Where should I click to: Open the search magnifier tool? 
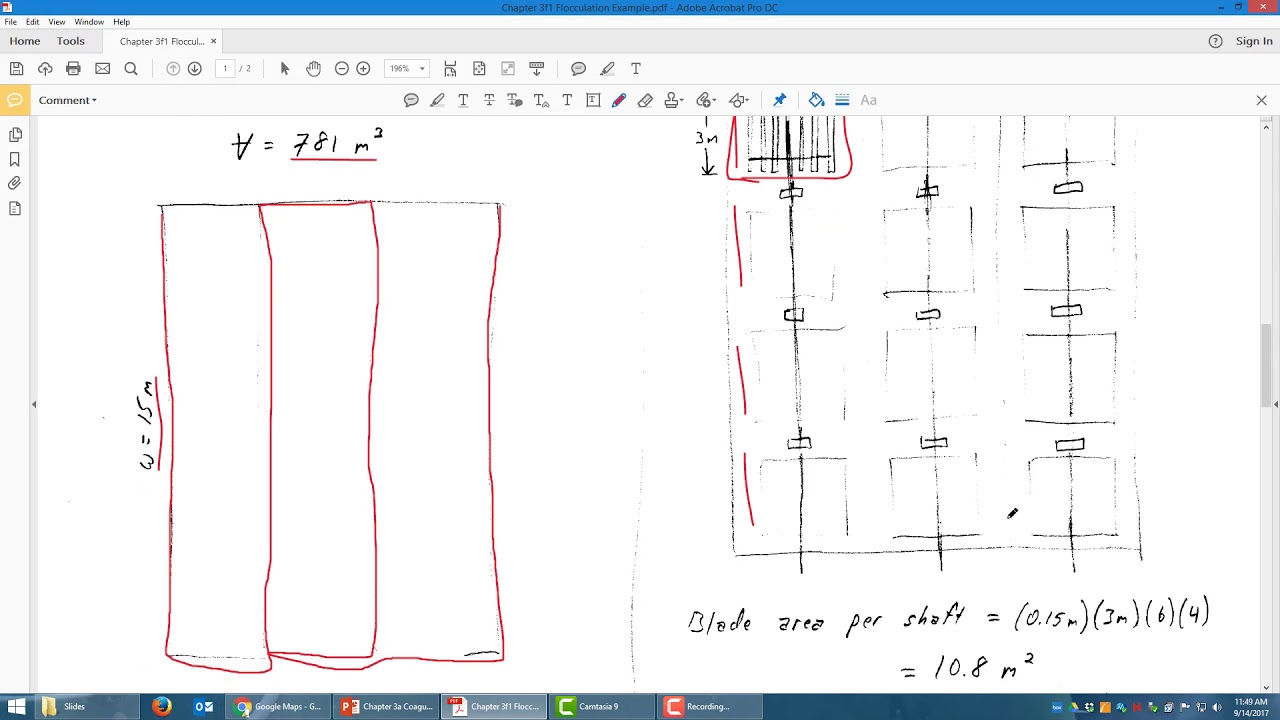pos(131,69)
